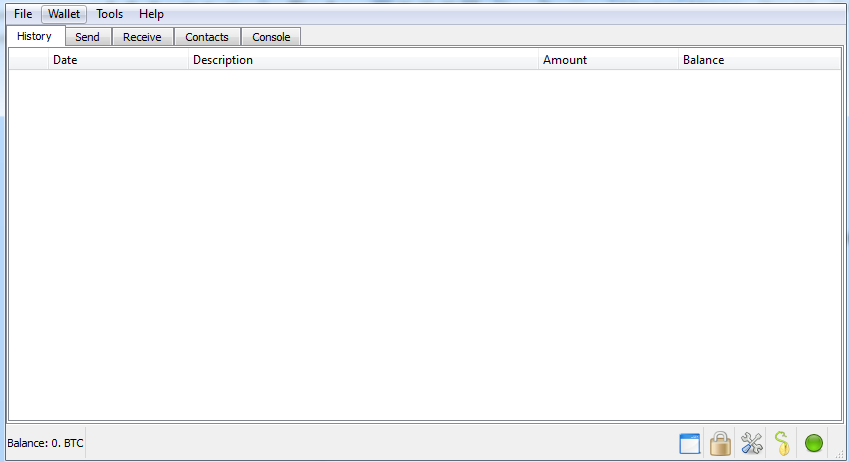The height and width of the screenshot is (462, 849).
Task: Open the Help menu
Action: click(151, 14)
